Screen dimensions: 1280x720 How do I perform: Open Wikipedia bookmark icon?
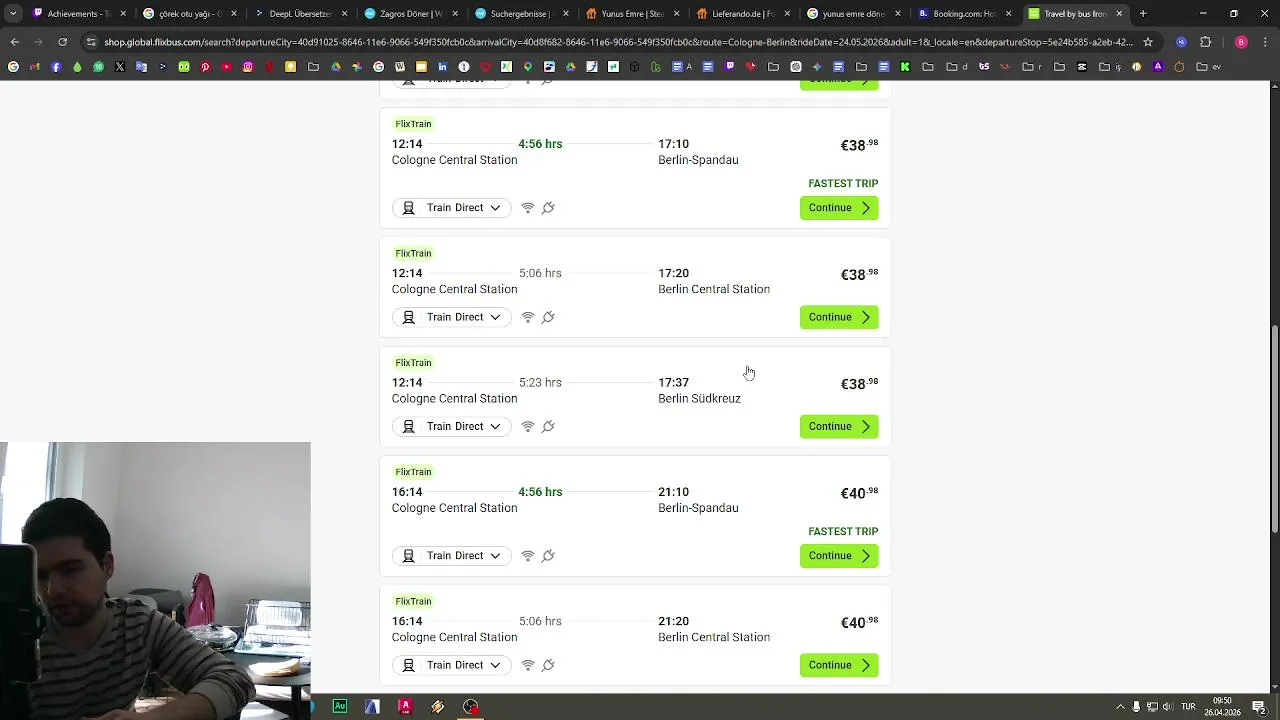click(400, 67)
